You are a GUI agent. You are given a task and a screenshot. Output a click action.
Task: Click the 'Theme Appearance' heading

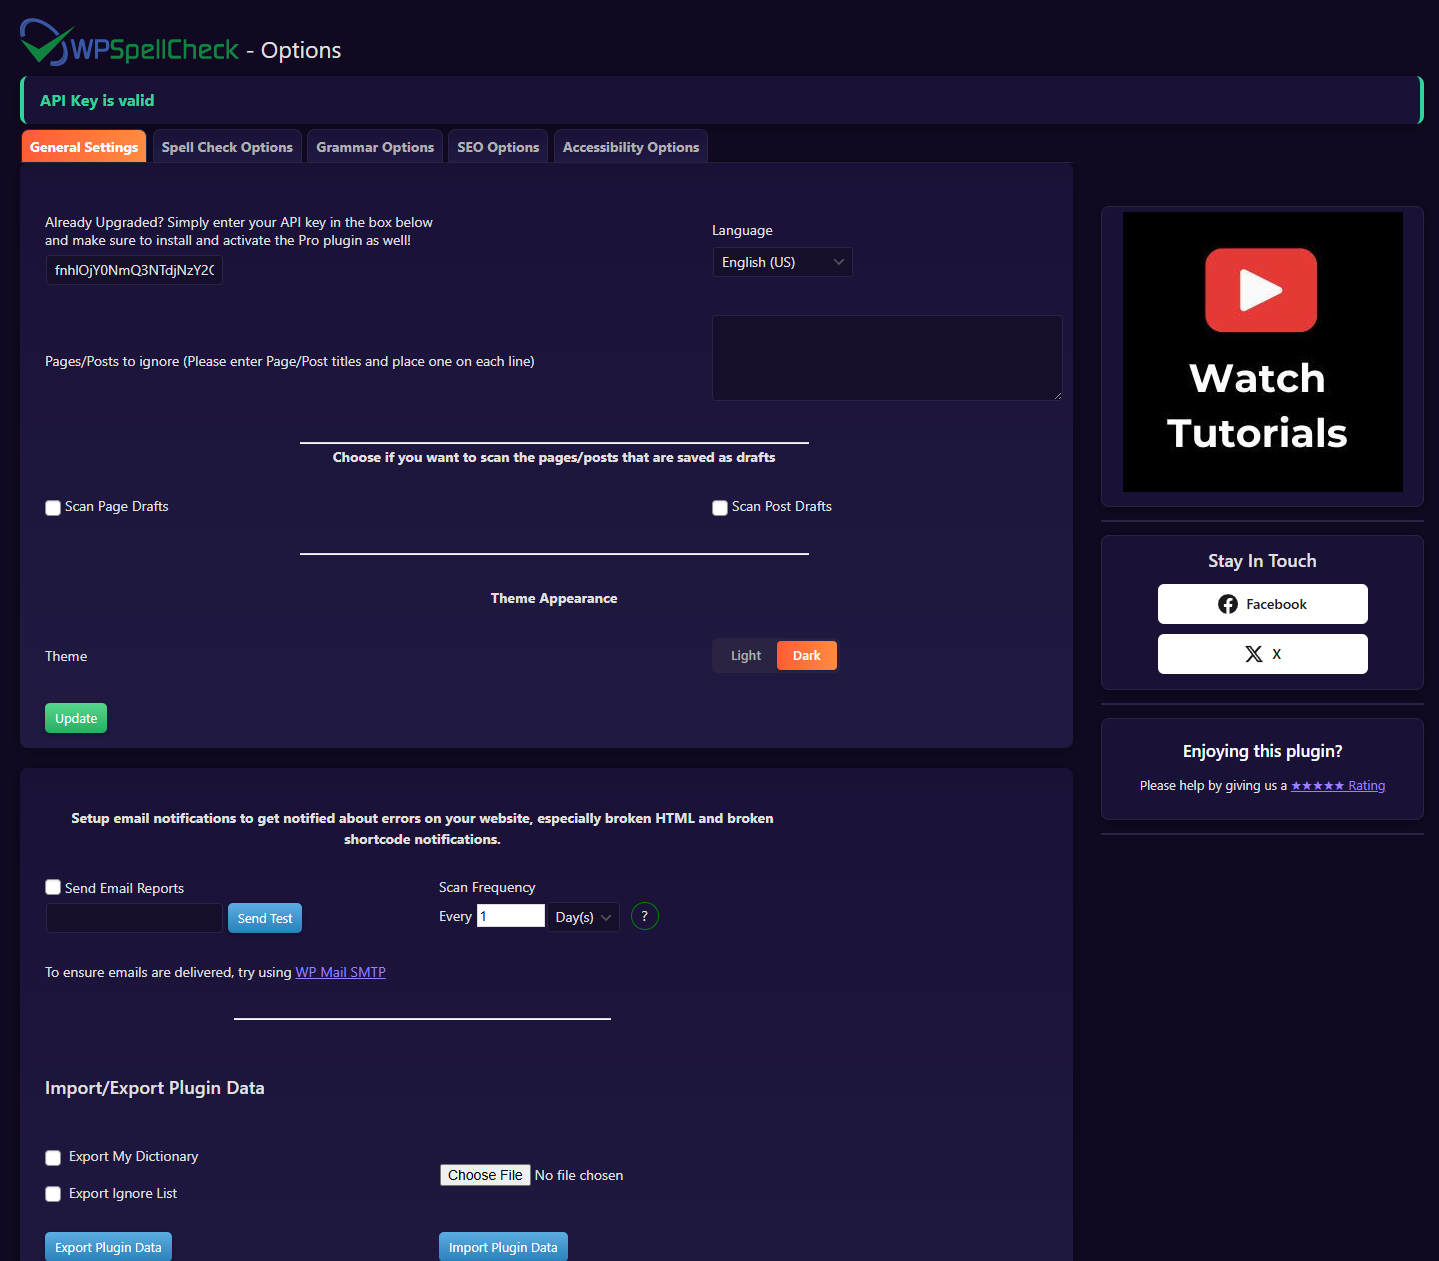coord(554,598)
